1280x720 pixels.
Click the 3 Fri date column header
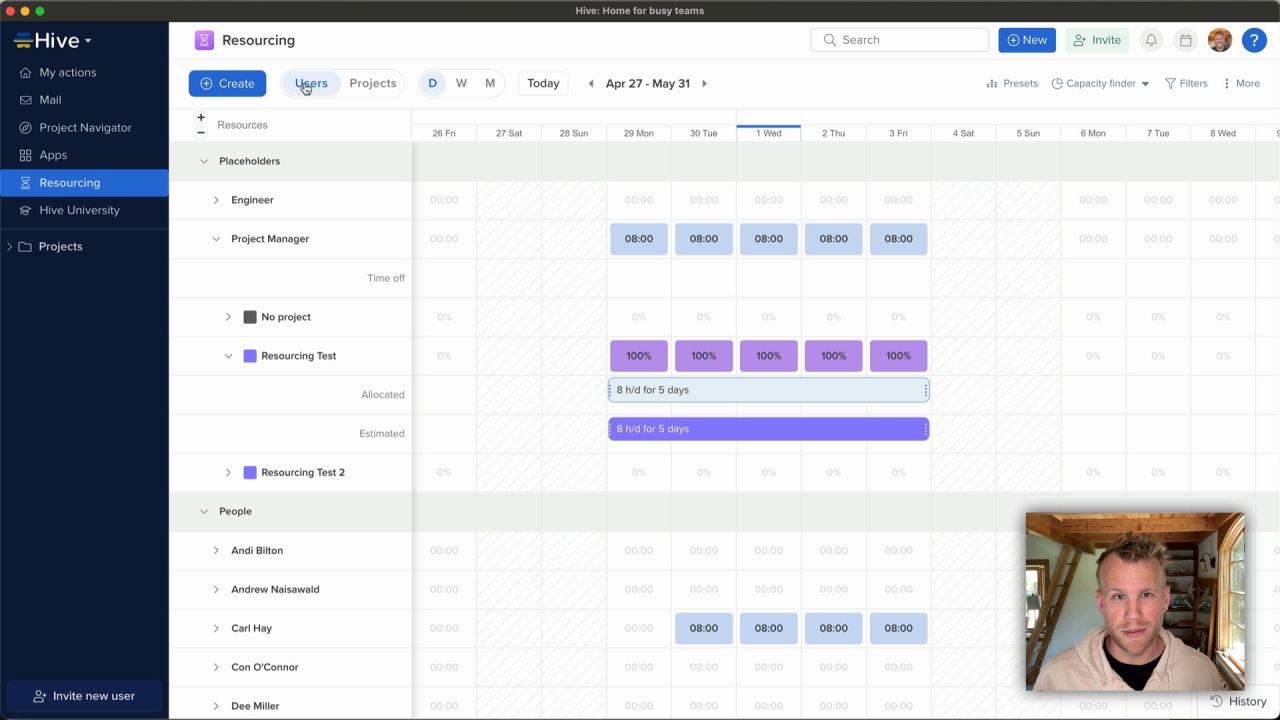pos(898,133)
